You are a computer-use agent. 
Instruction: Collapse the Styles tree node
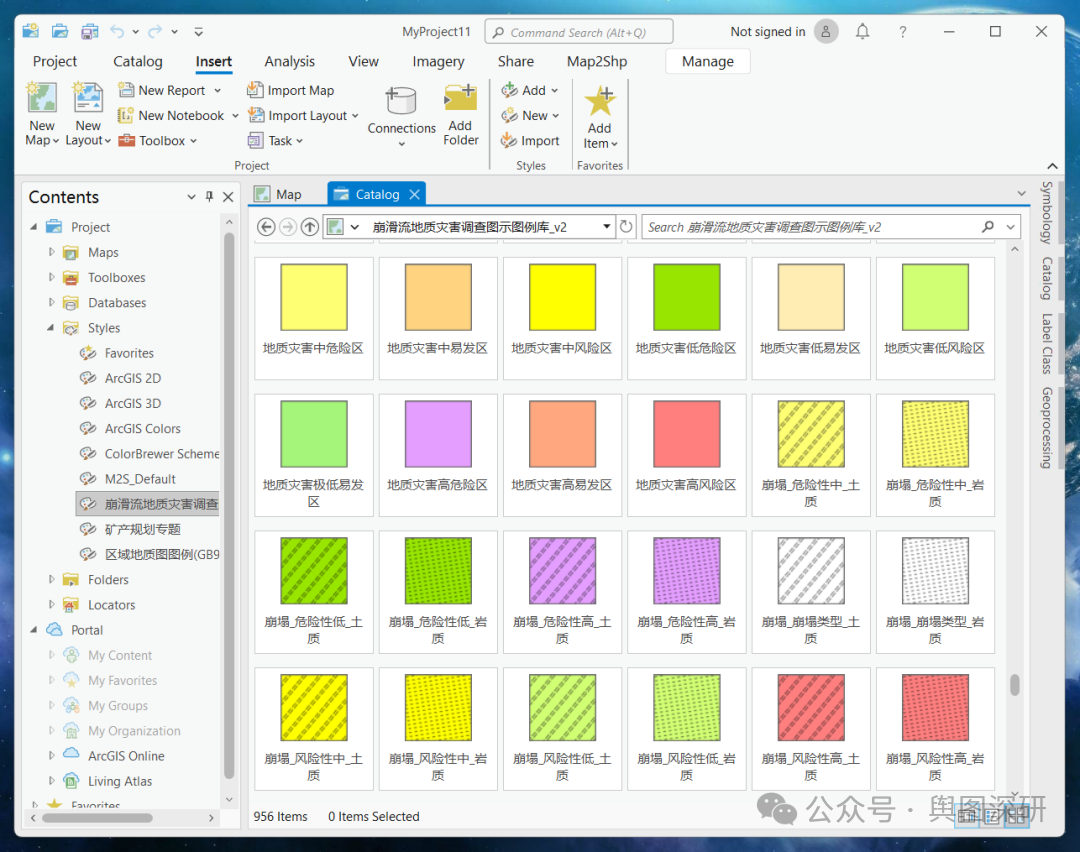pyautogui.click(x=50, y=328)
